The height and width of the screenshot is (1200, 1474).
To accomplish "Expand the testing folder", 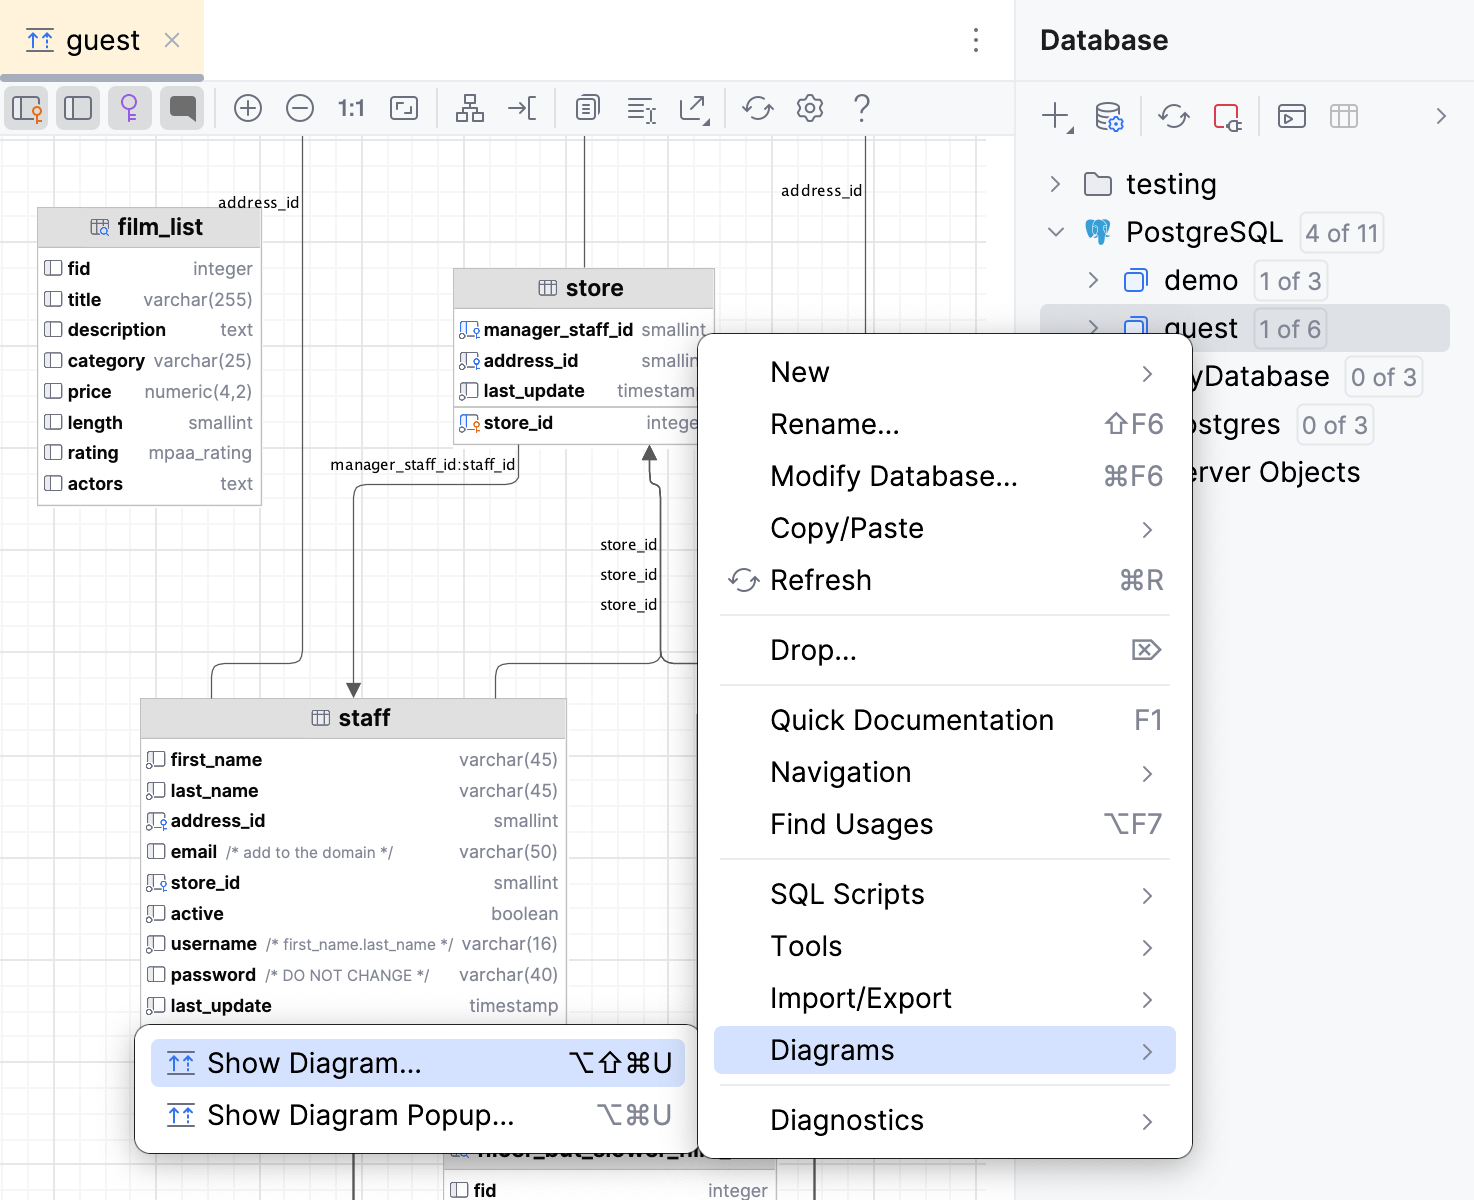I will click(x=1055, y=184).
